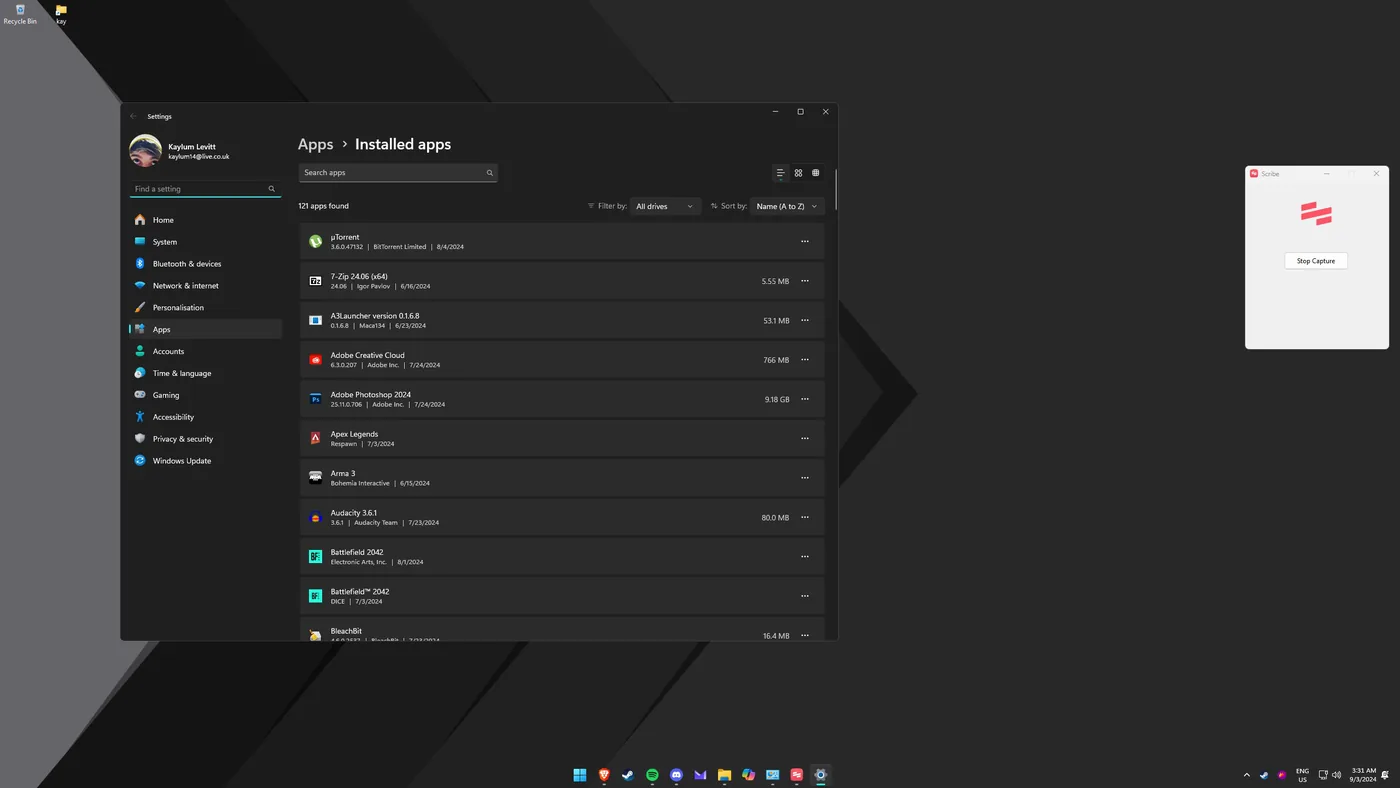Go back with the Settings back arrow
Screen dimensions: 1400x788
tap(133, 116)
